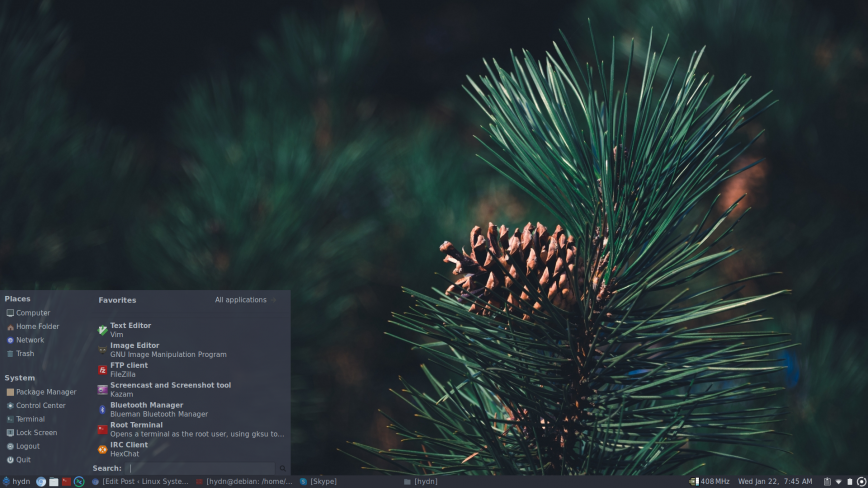The width and height of the screenshot is (868, 488).
Task: Open Network in Places list
Action: [25, 340]
